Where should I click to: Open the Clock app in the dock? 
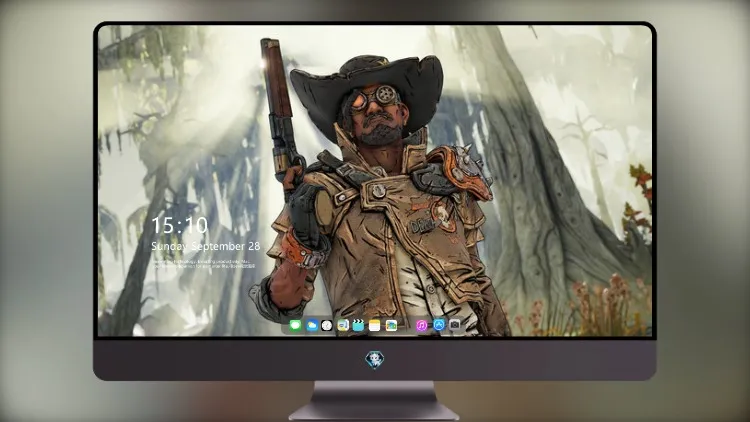pos(327,326)
